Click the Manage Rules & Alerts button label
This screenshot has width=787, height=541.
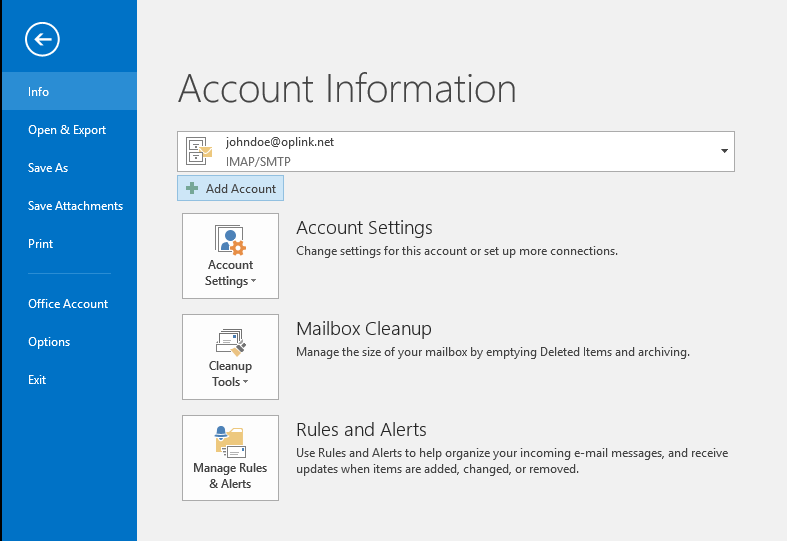230,476
